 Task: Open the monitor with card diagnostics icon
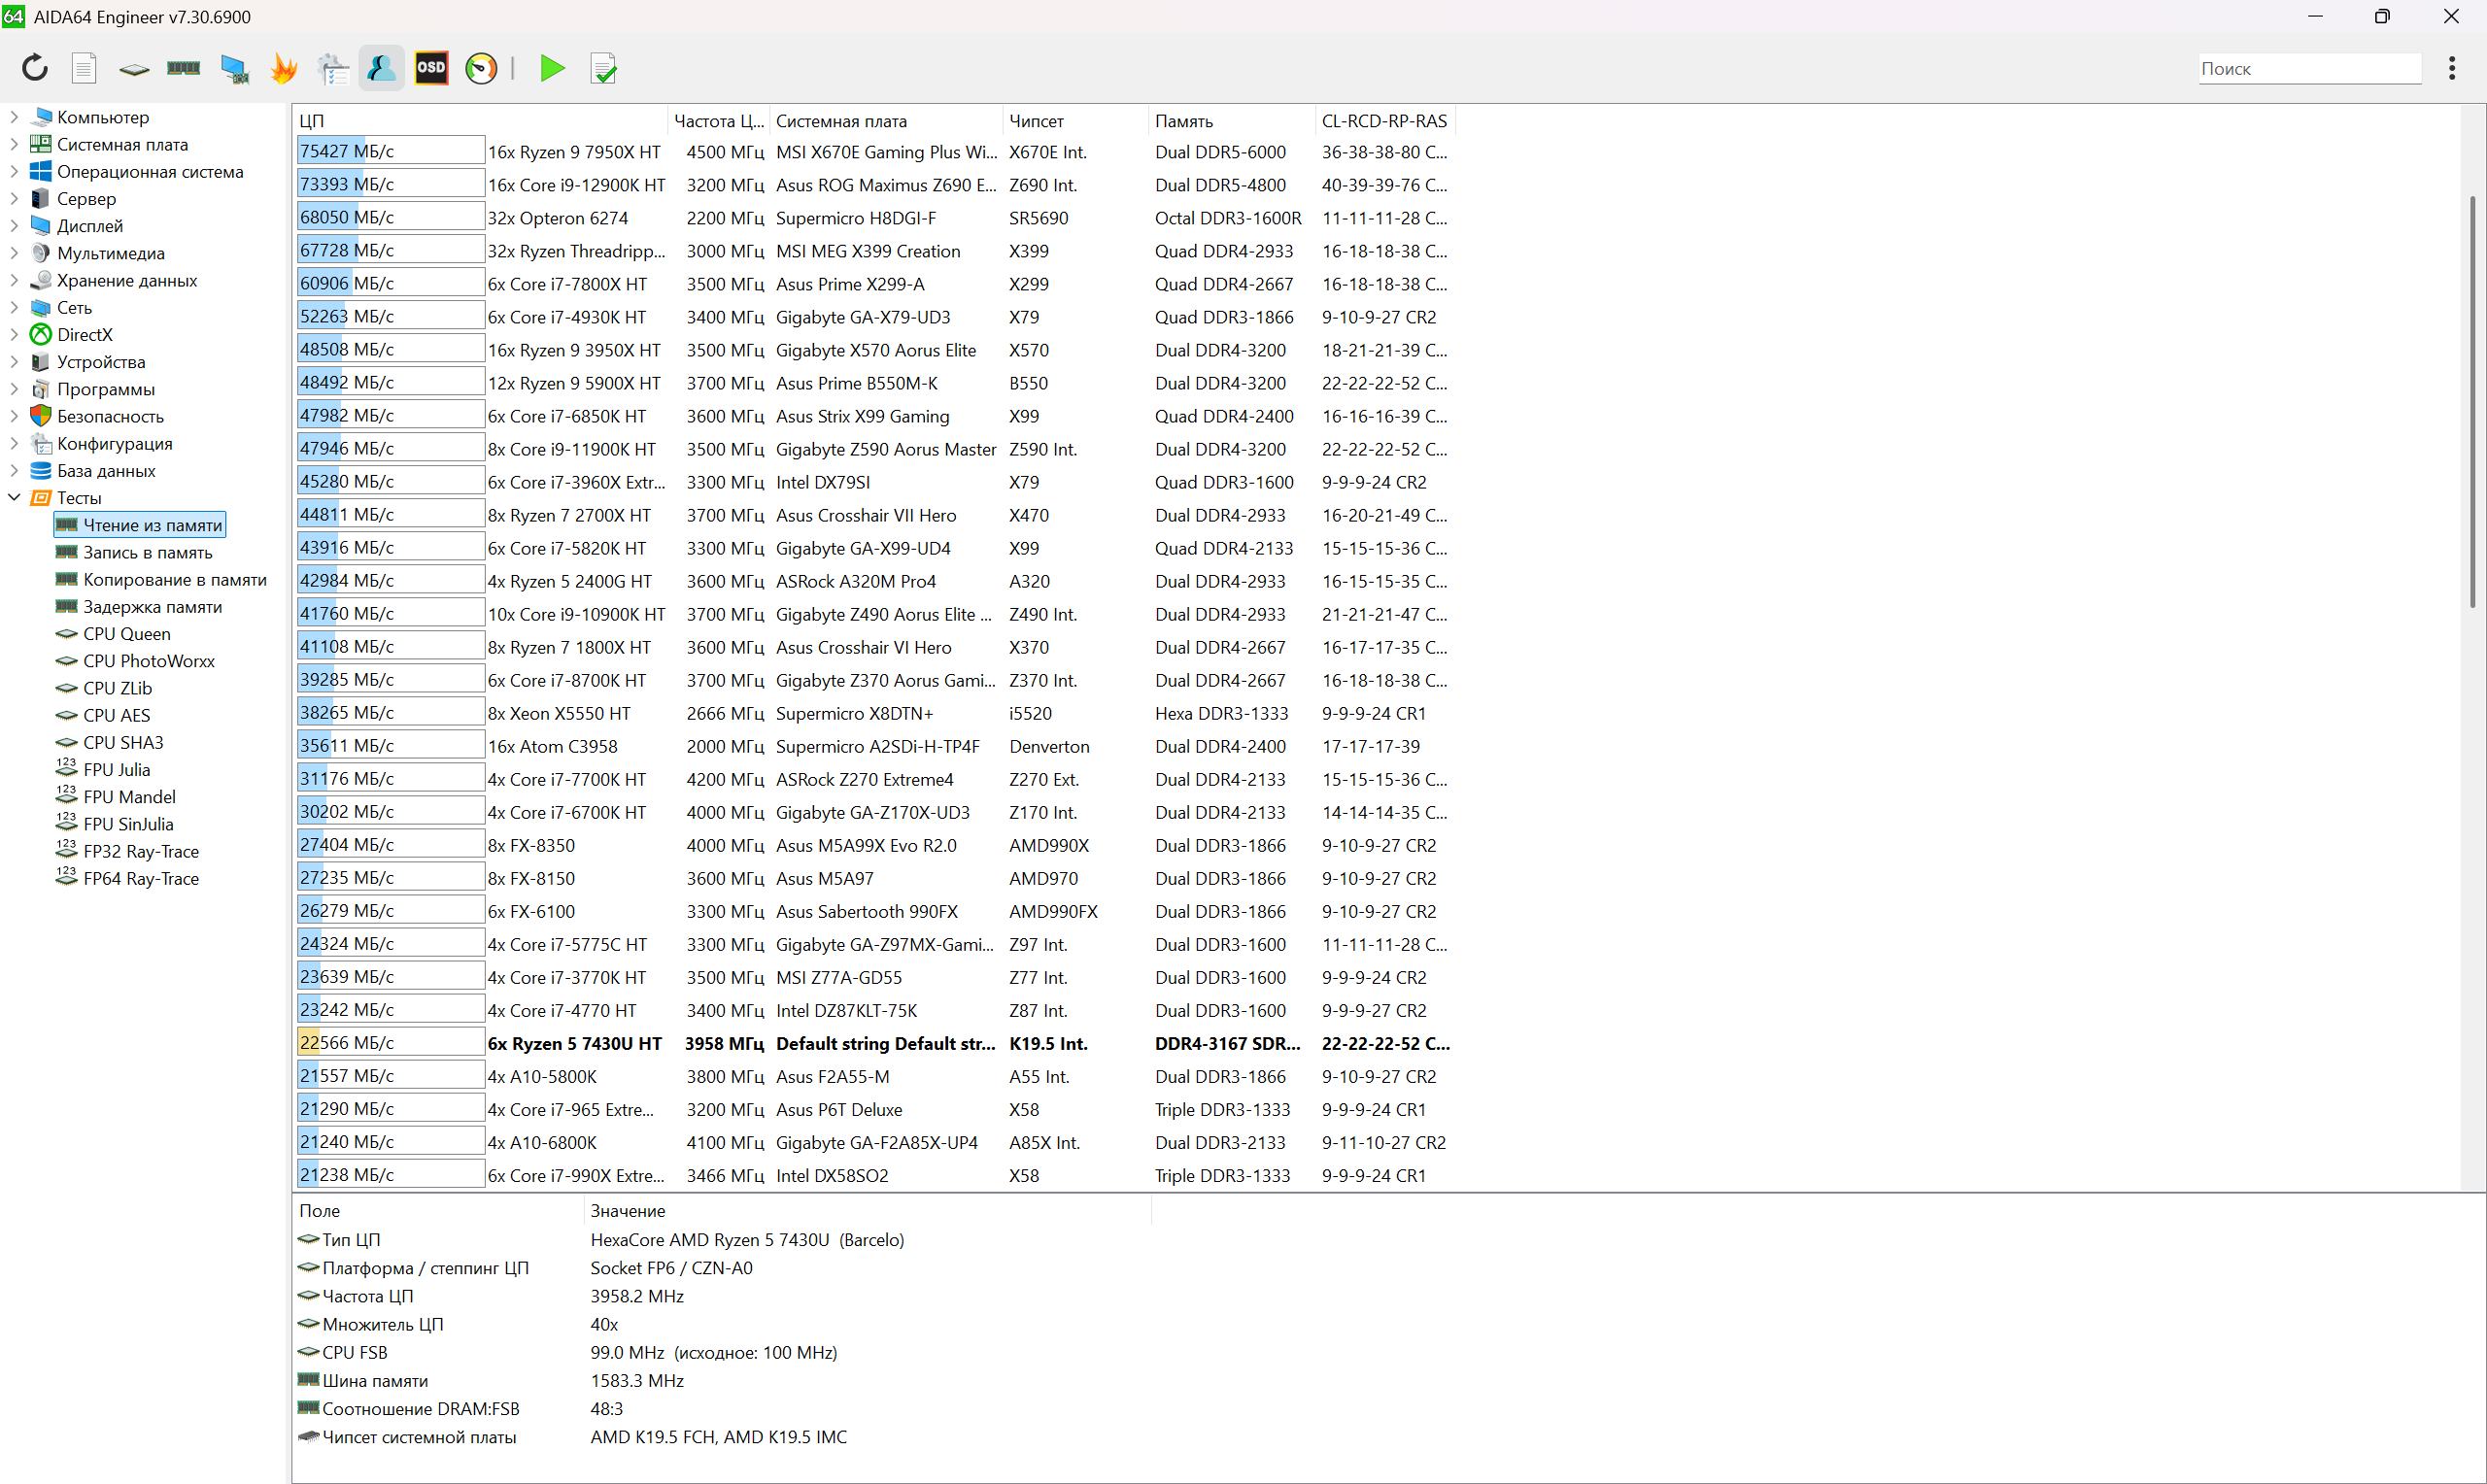[x=234, y=68]
